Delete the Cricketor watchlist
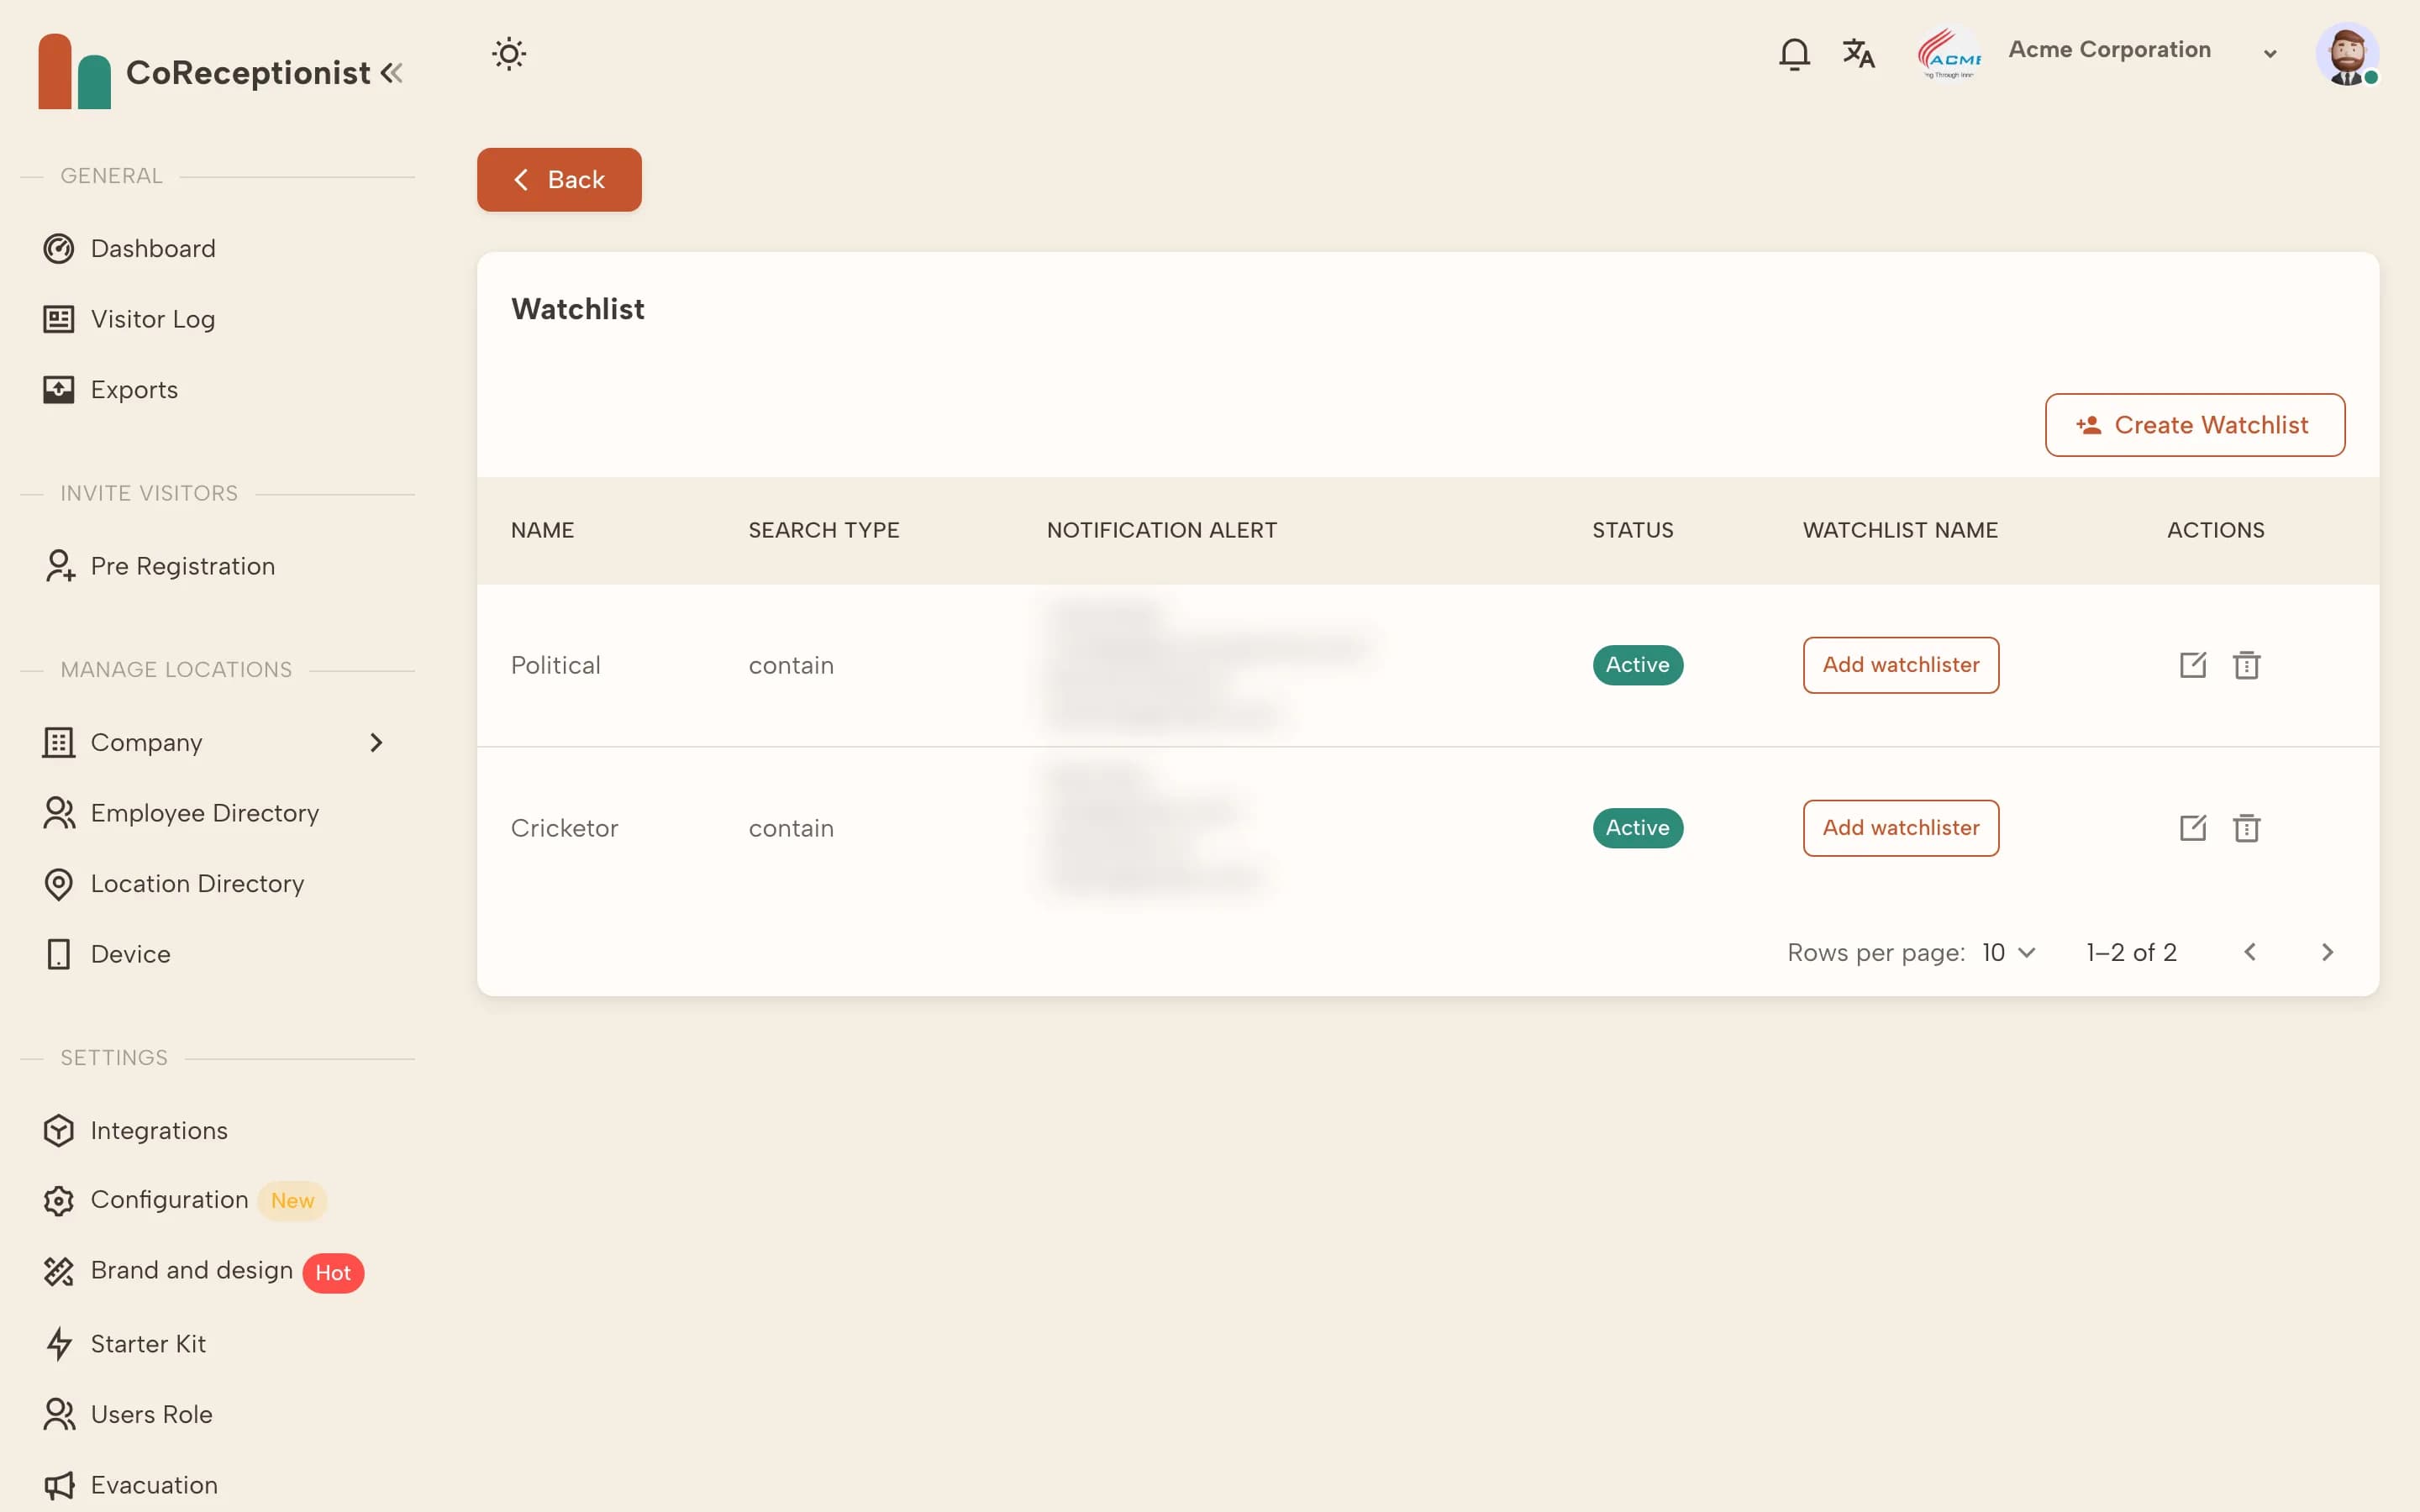This screenshot has height=1512, width=2420. click(x=2246, y=828)
